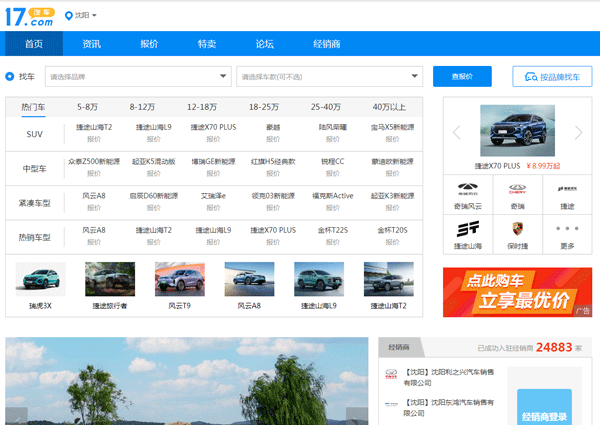This screenshot has height=425, width=600.
Task: Click the 更多 three-dots icon
Action: pyautogui.click(x=567, y=228)
